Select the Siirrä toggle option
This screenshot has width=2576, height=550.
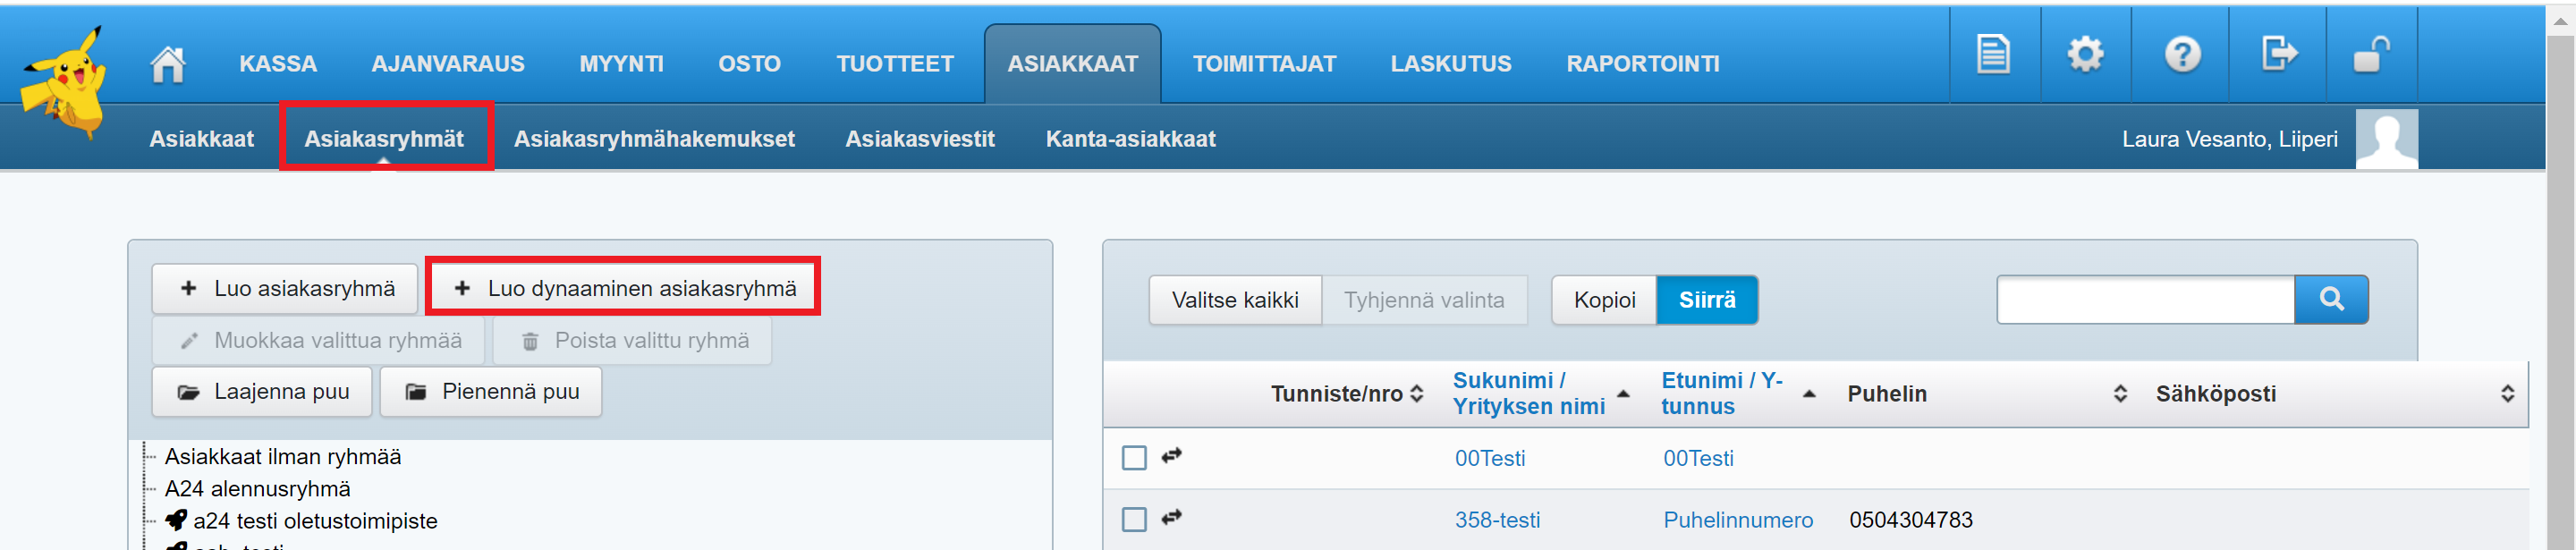click(1706, 300)
